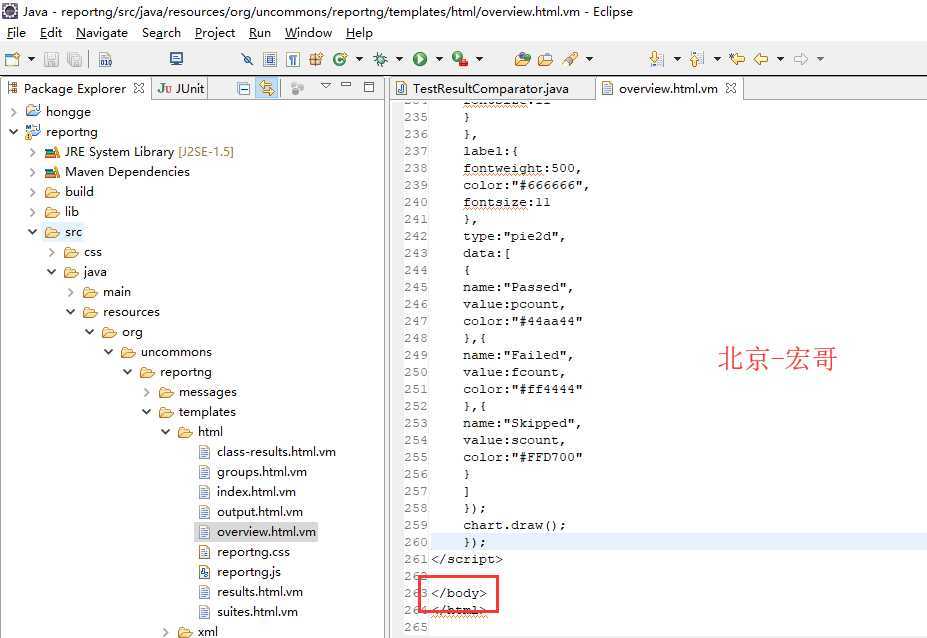The width and height of the screenshot is (927, 638).
Task: Open the Project menu
Action: click(215, 33)
